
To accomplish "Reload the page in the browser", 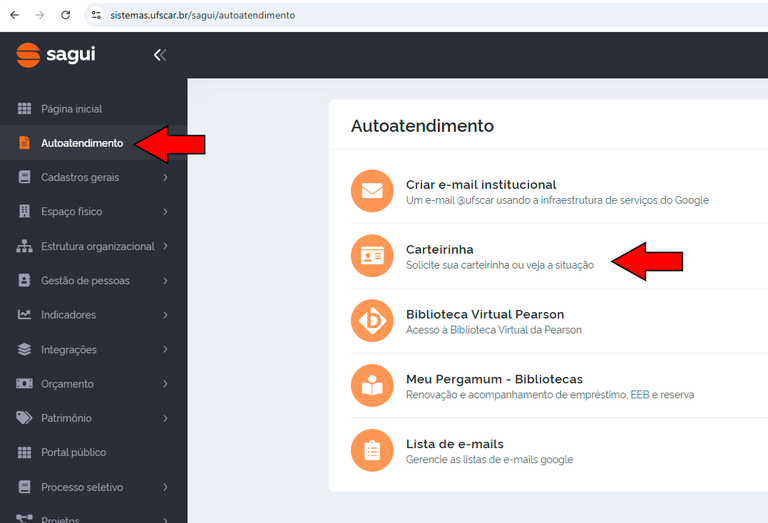I will 65,15.
